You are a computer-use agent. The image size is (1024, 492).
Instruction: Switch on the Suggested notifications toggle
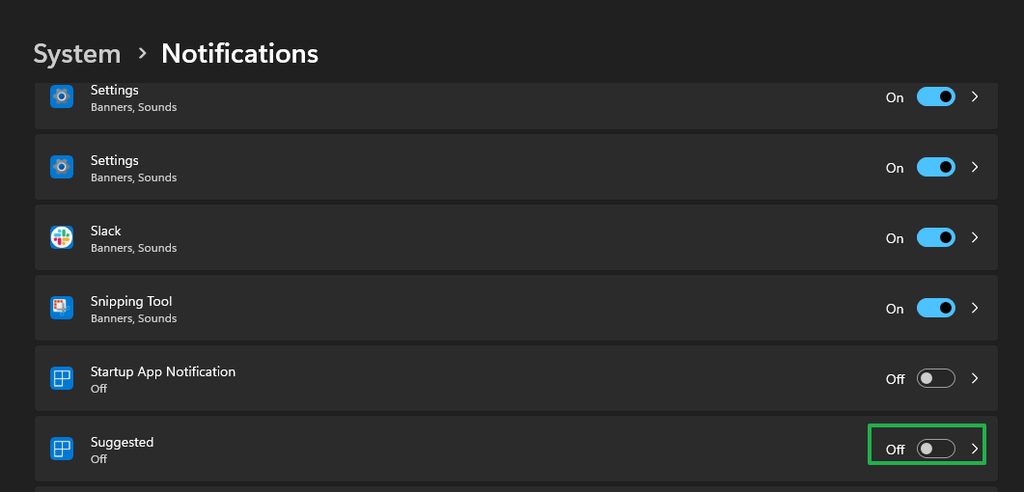point(936,449)
